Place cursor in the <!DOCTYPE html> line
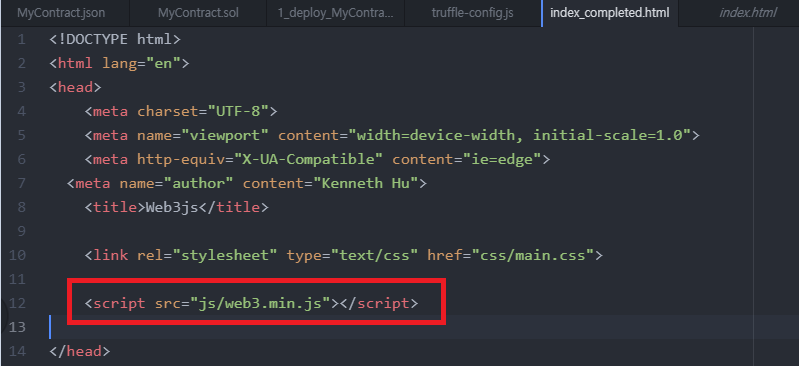The width and height of the screenshot is (799, 366). pyautogui.click(x=115, y=39)
